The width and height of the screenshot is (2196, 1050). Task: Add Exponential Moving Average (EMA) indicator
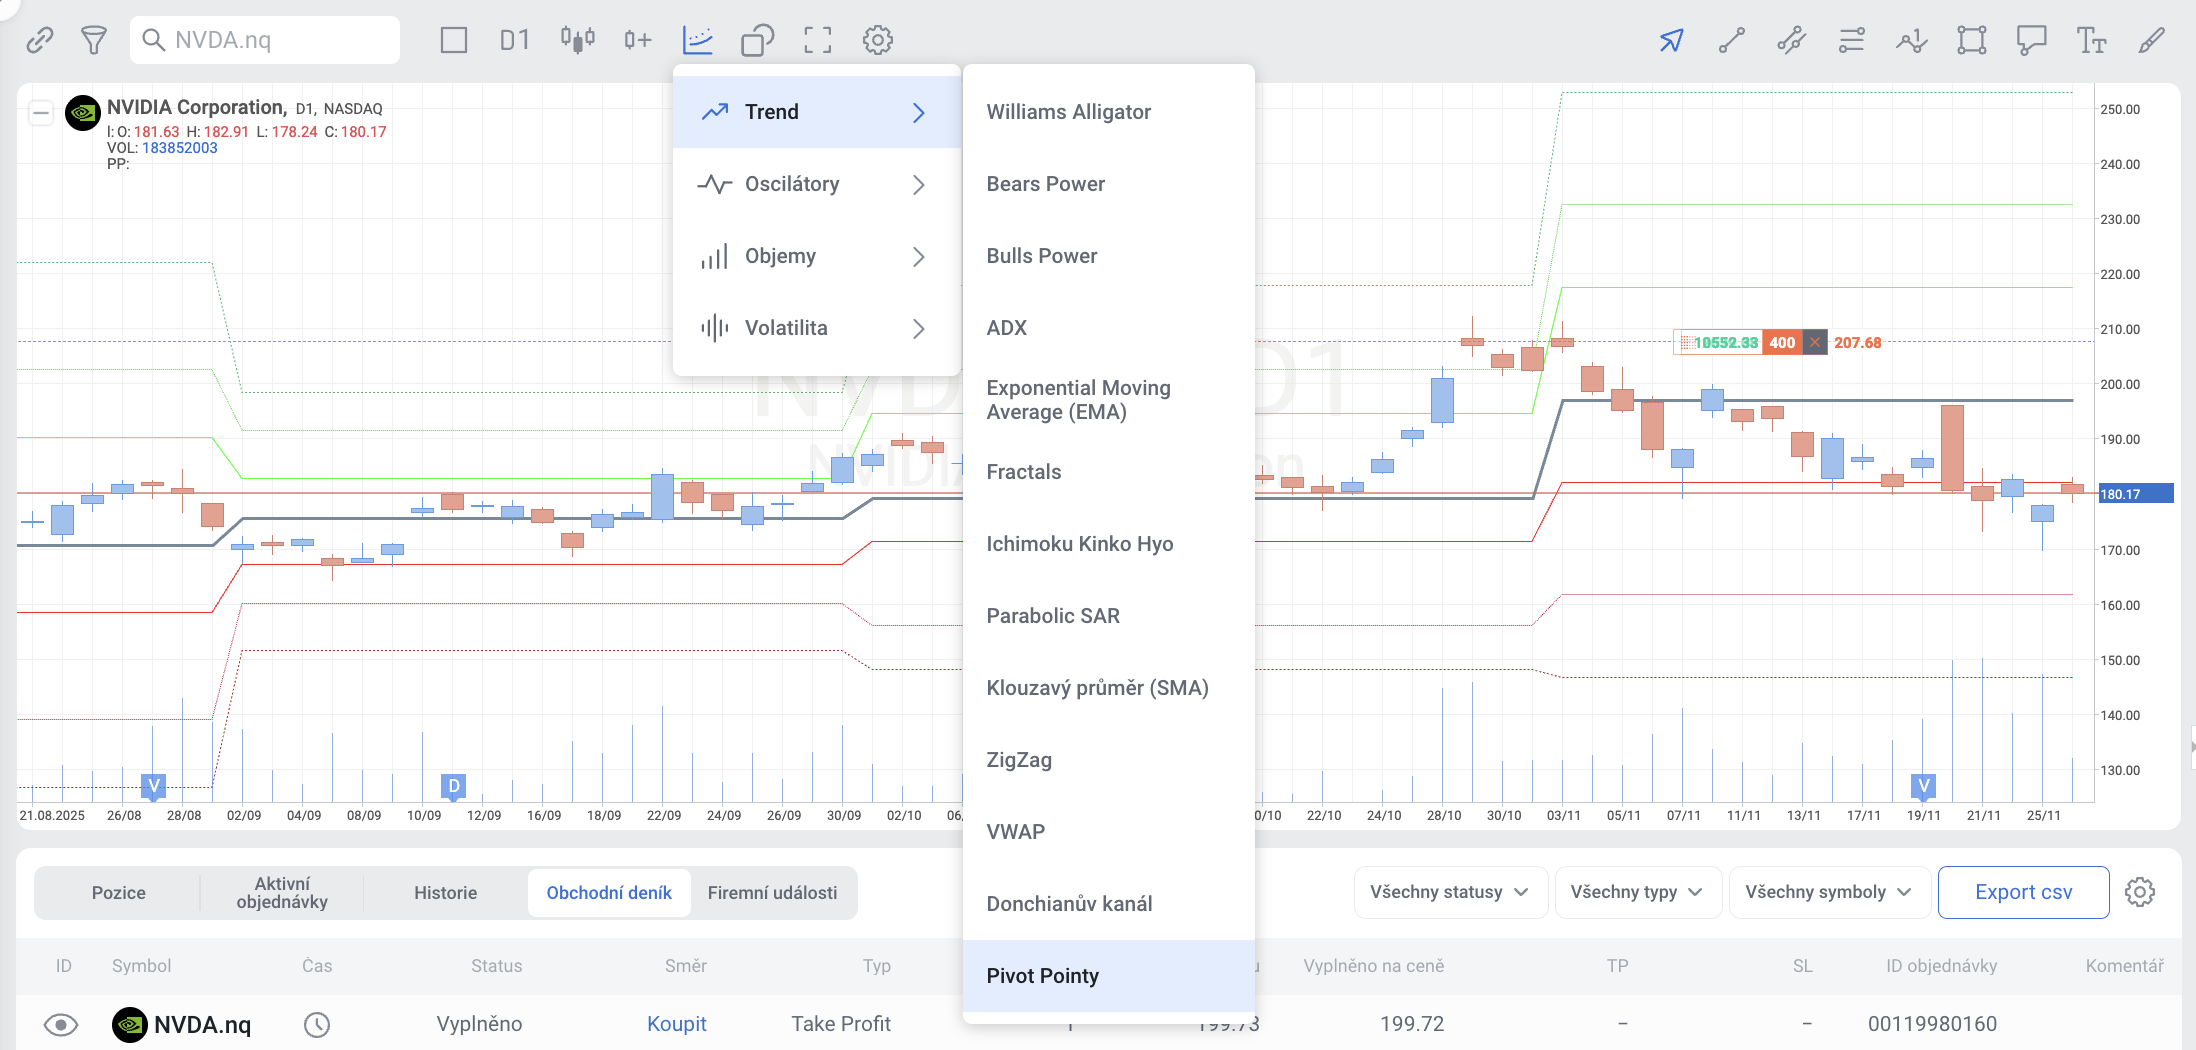(x=1108, y=400)
